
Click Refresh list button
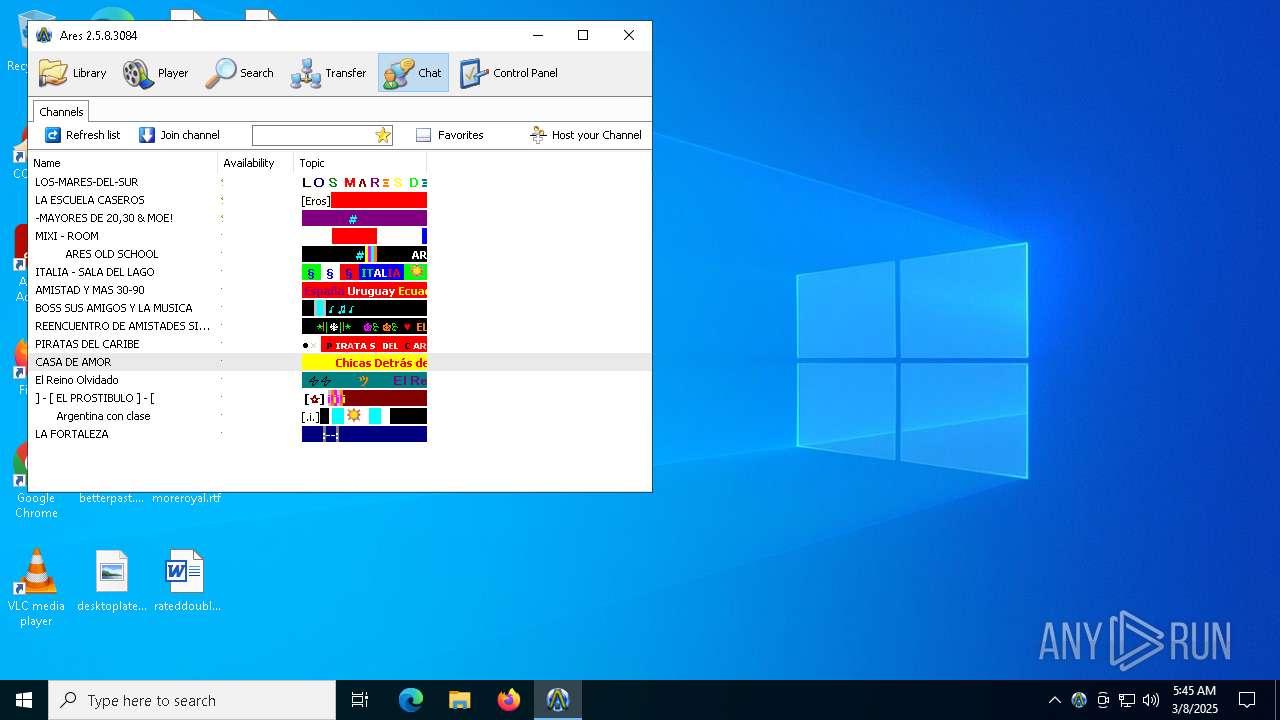83,135
